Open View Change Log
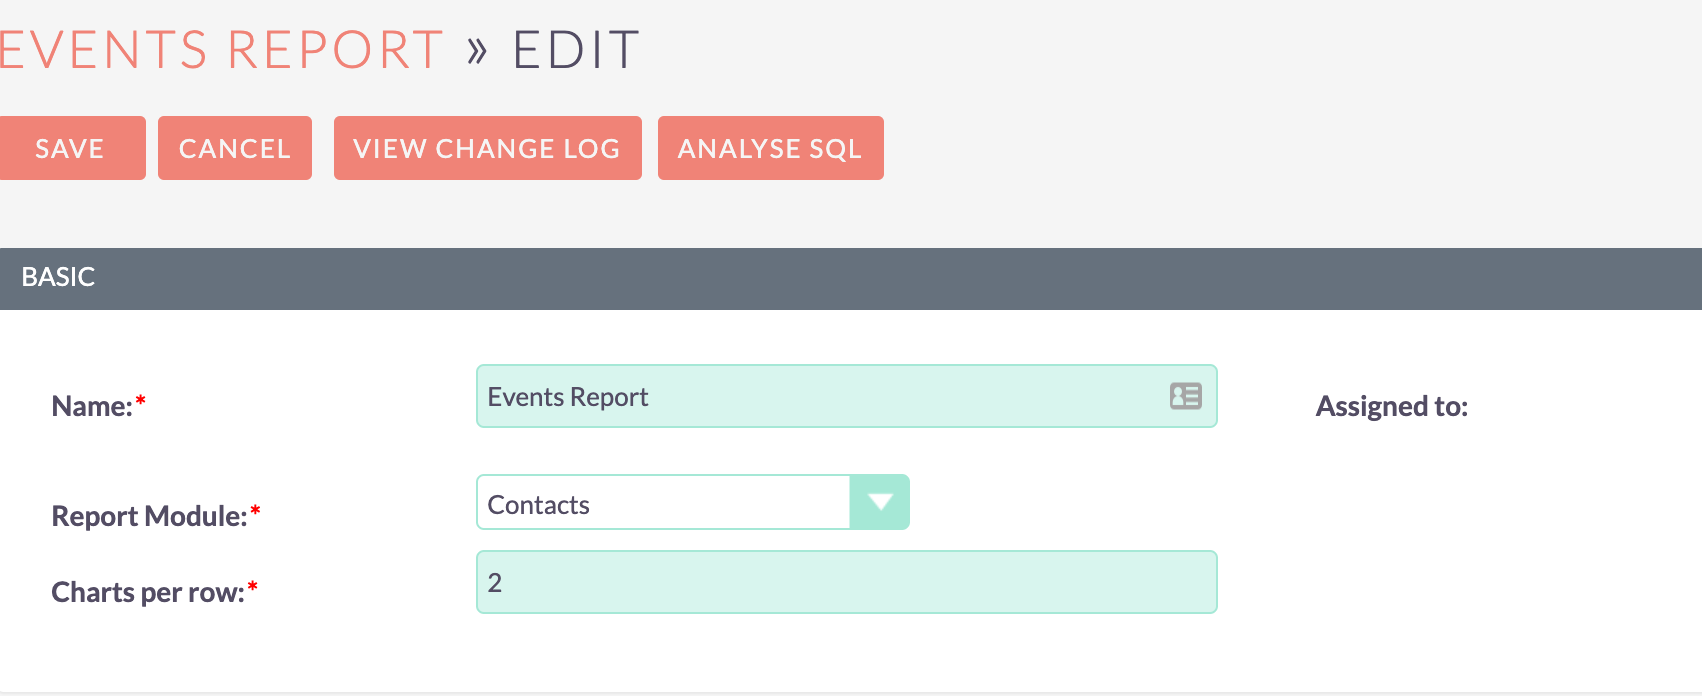 point(487,148)
